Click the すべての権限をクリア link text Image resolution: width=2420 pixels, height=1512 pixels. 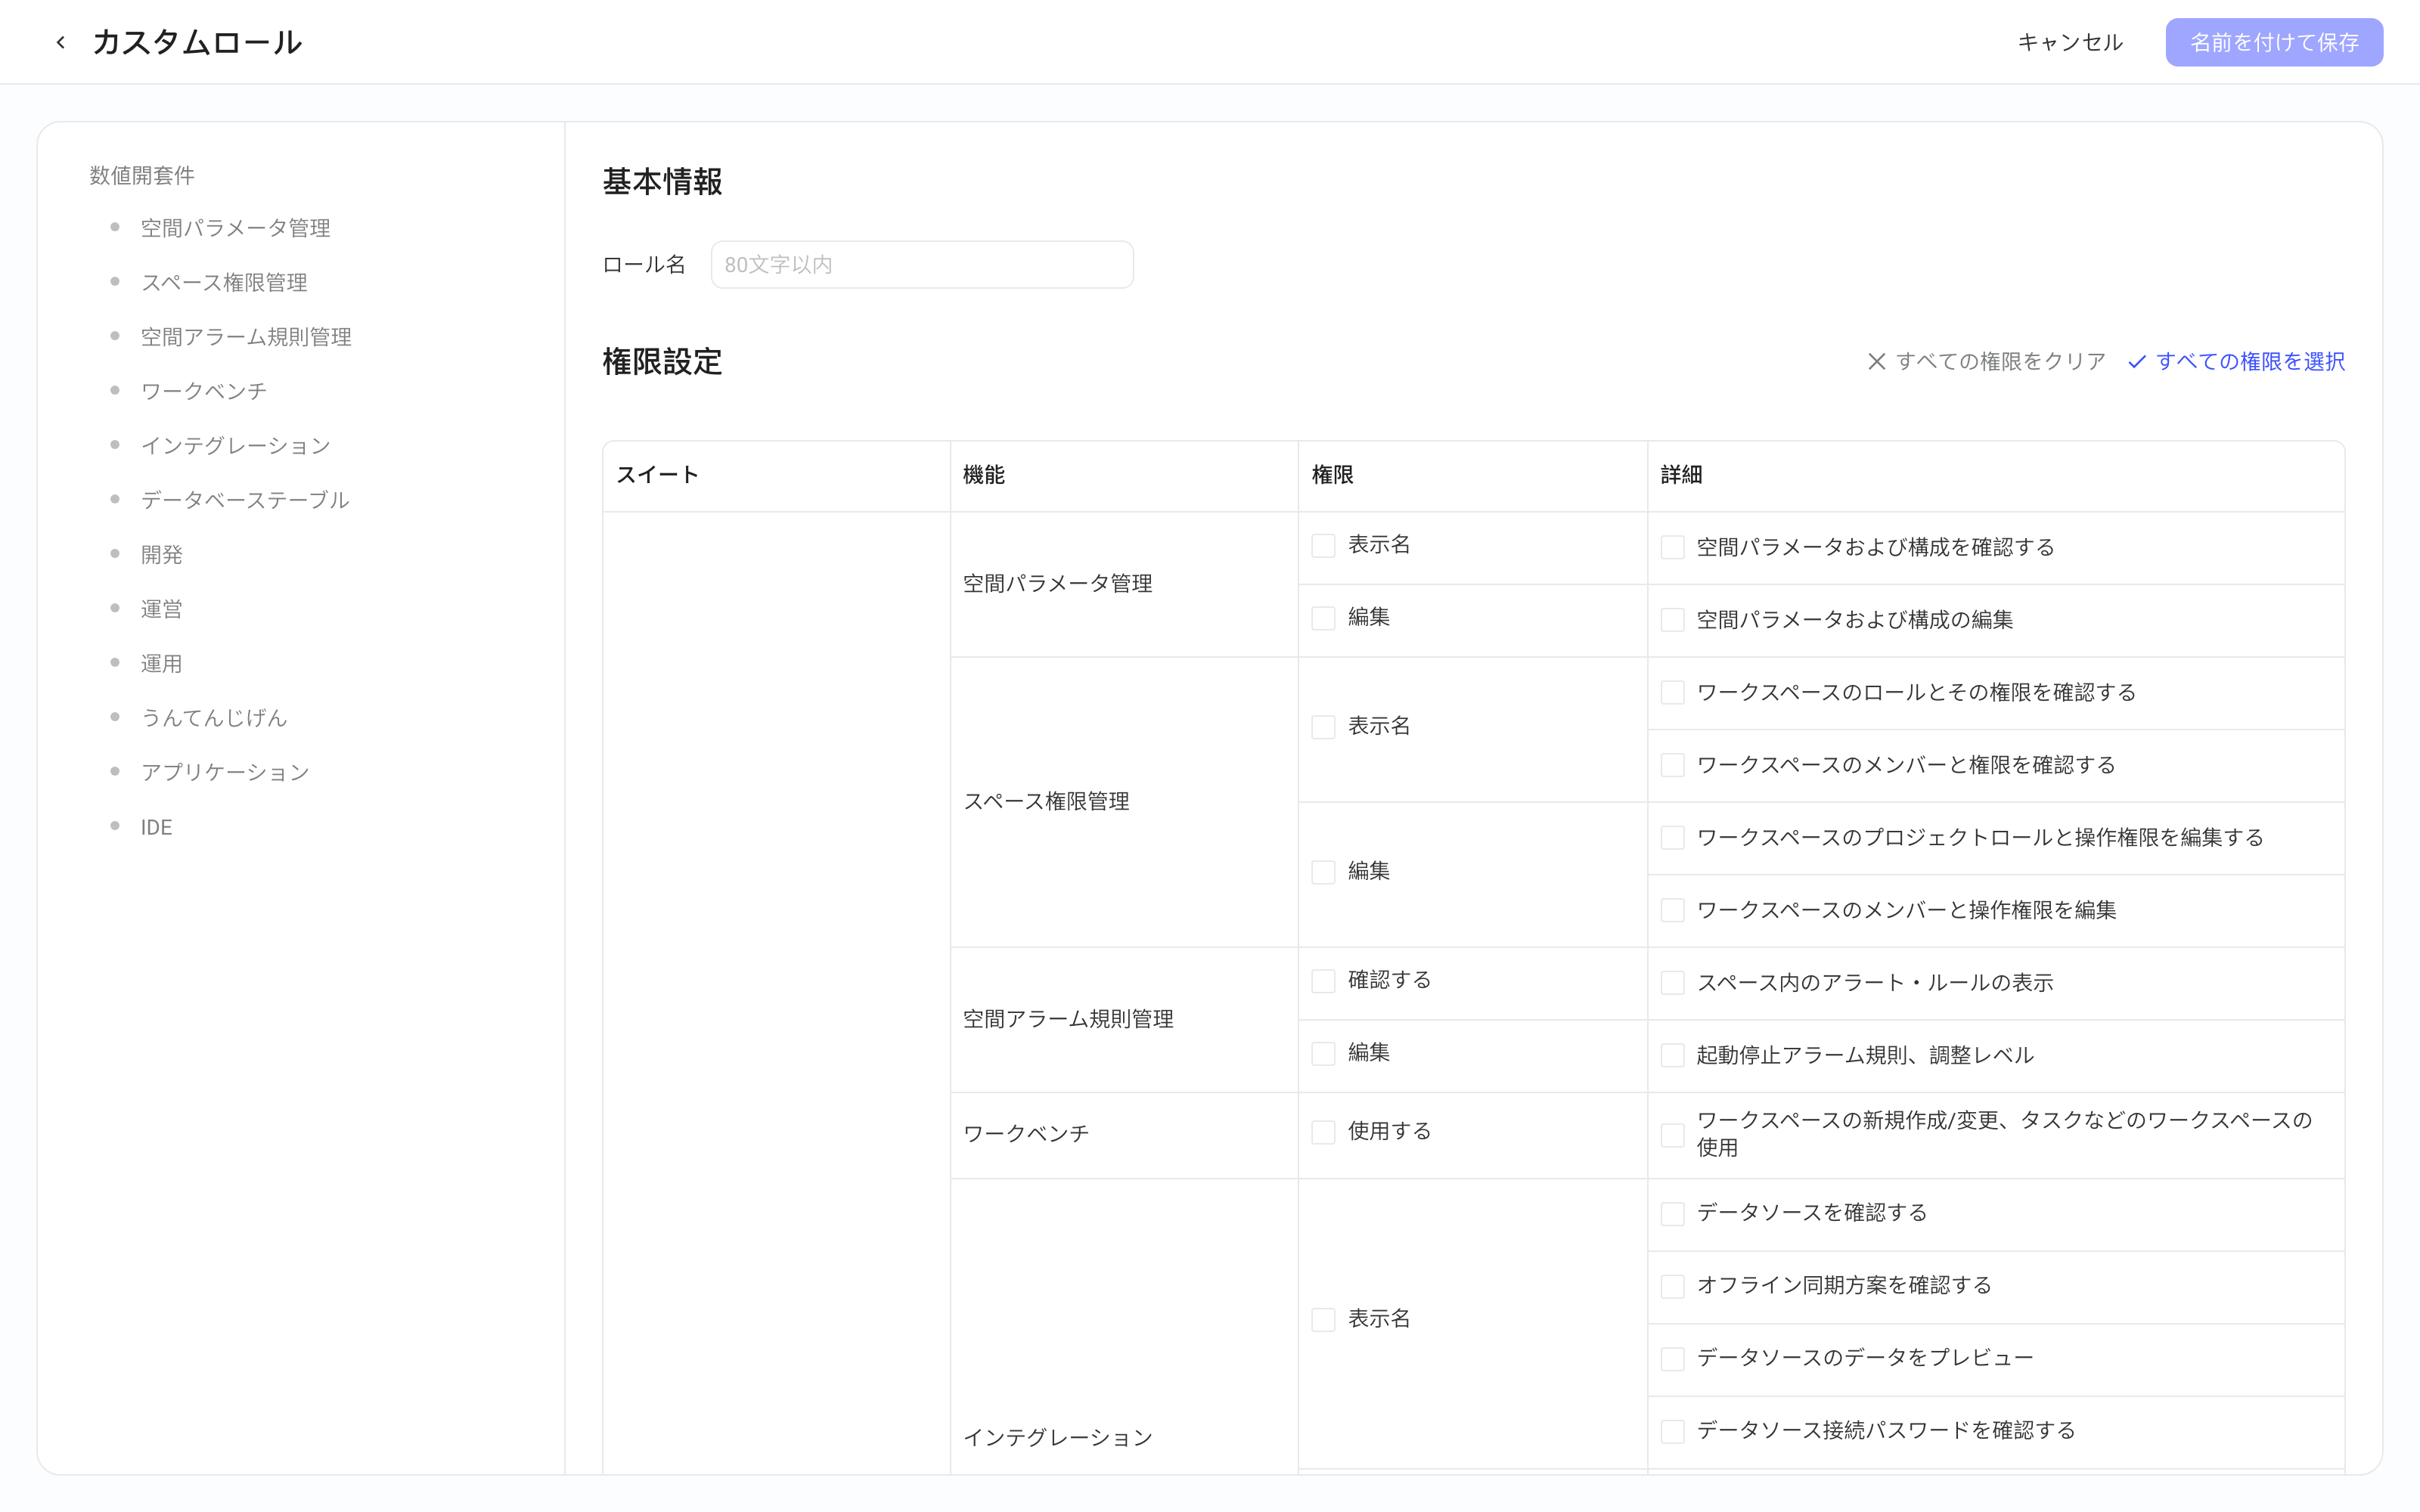pos(2001,361)
